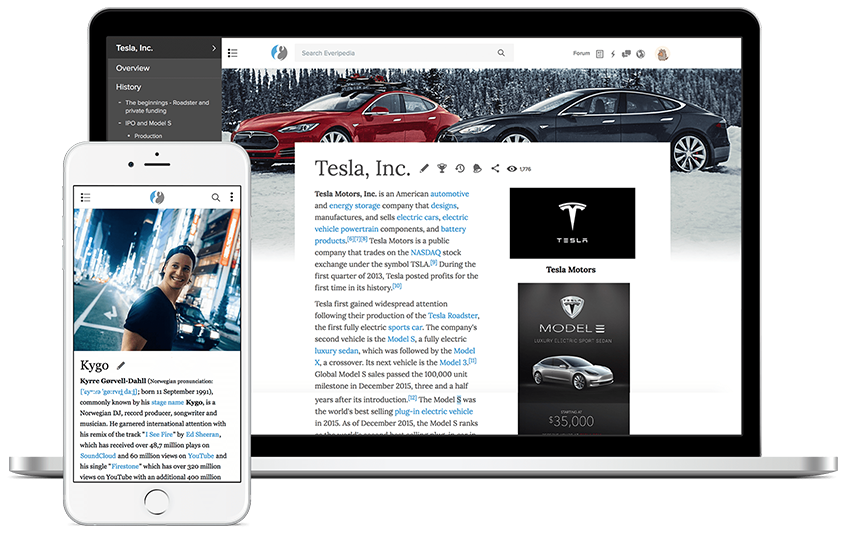Click the lightning bolt icon in header
846x539 pixels.
pos(613,53)
